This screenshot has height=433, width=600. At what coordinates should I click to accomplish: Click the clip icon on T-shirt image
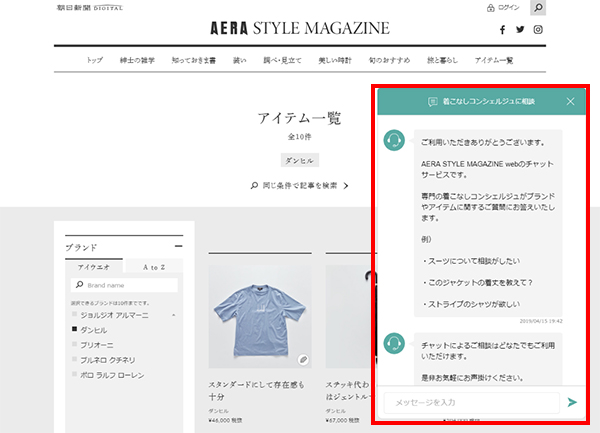[303, 360]
